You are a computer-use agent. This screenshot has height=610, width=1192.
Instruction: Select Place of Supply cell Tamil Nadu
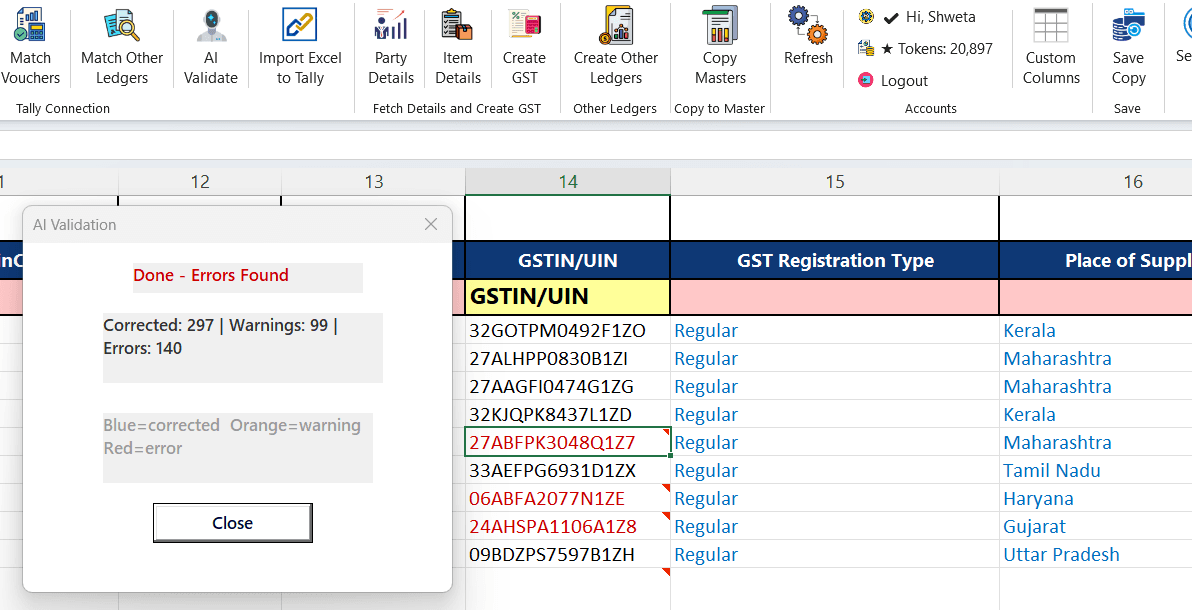[x=1052, y=470]
